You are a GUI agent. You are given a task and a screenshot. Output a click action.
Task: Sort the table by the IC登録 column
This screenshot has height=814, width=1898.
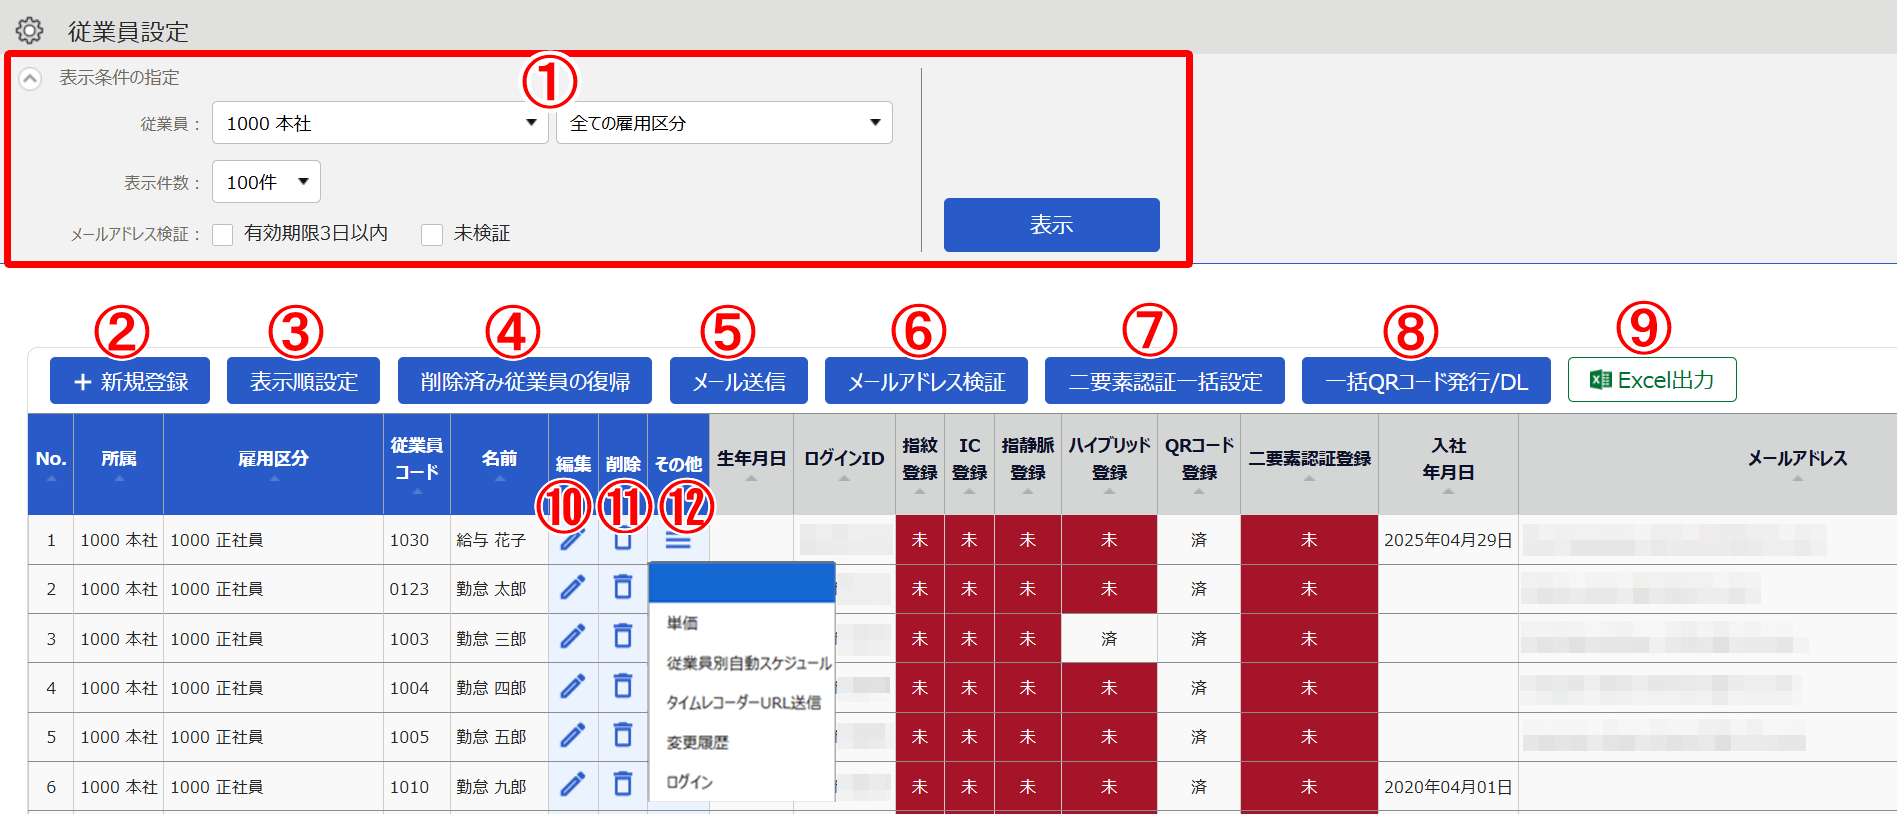click(969, 491)
